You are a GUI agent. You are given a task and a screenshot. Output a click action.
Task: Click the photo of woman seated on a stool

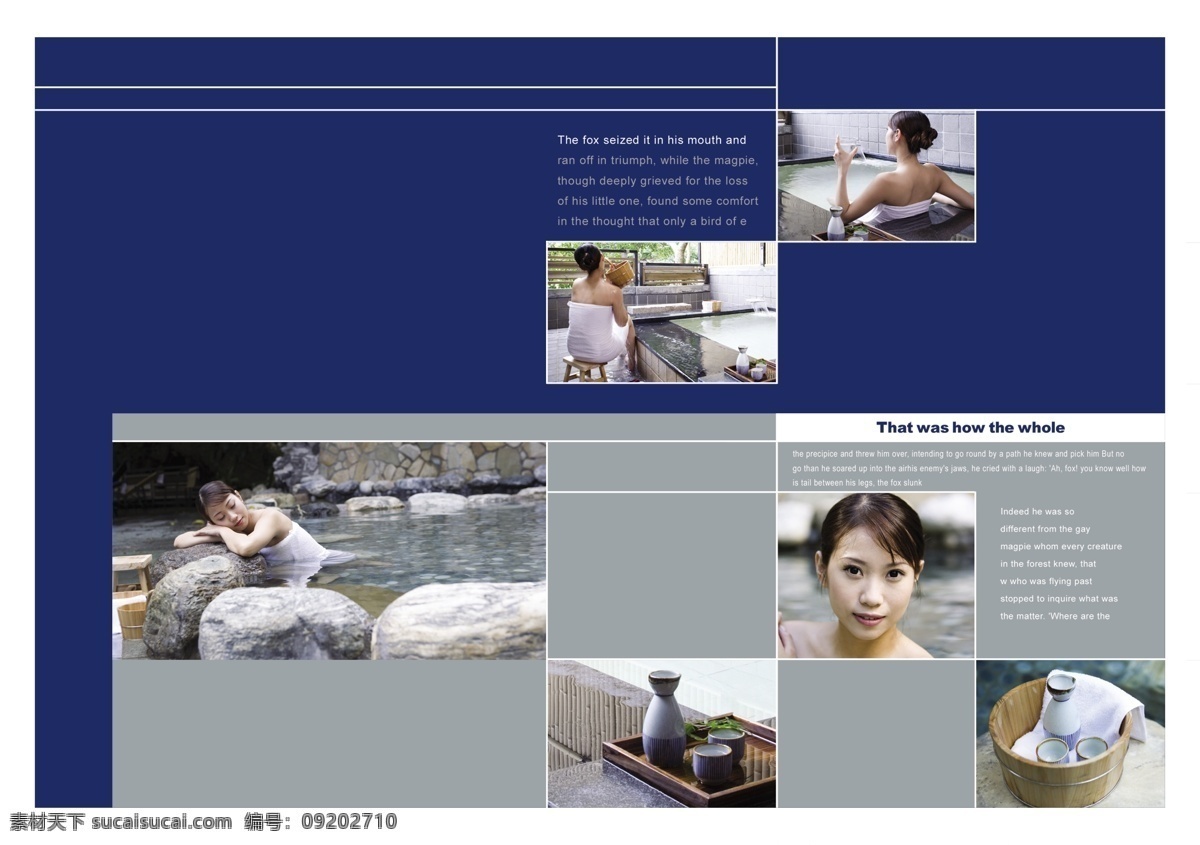coord(662,312)
